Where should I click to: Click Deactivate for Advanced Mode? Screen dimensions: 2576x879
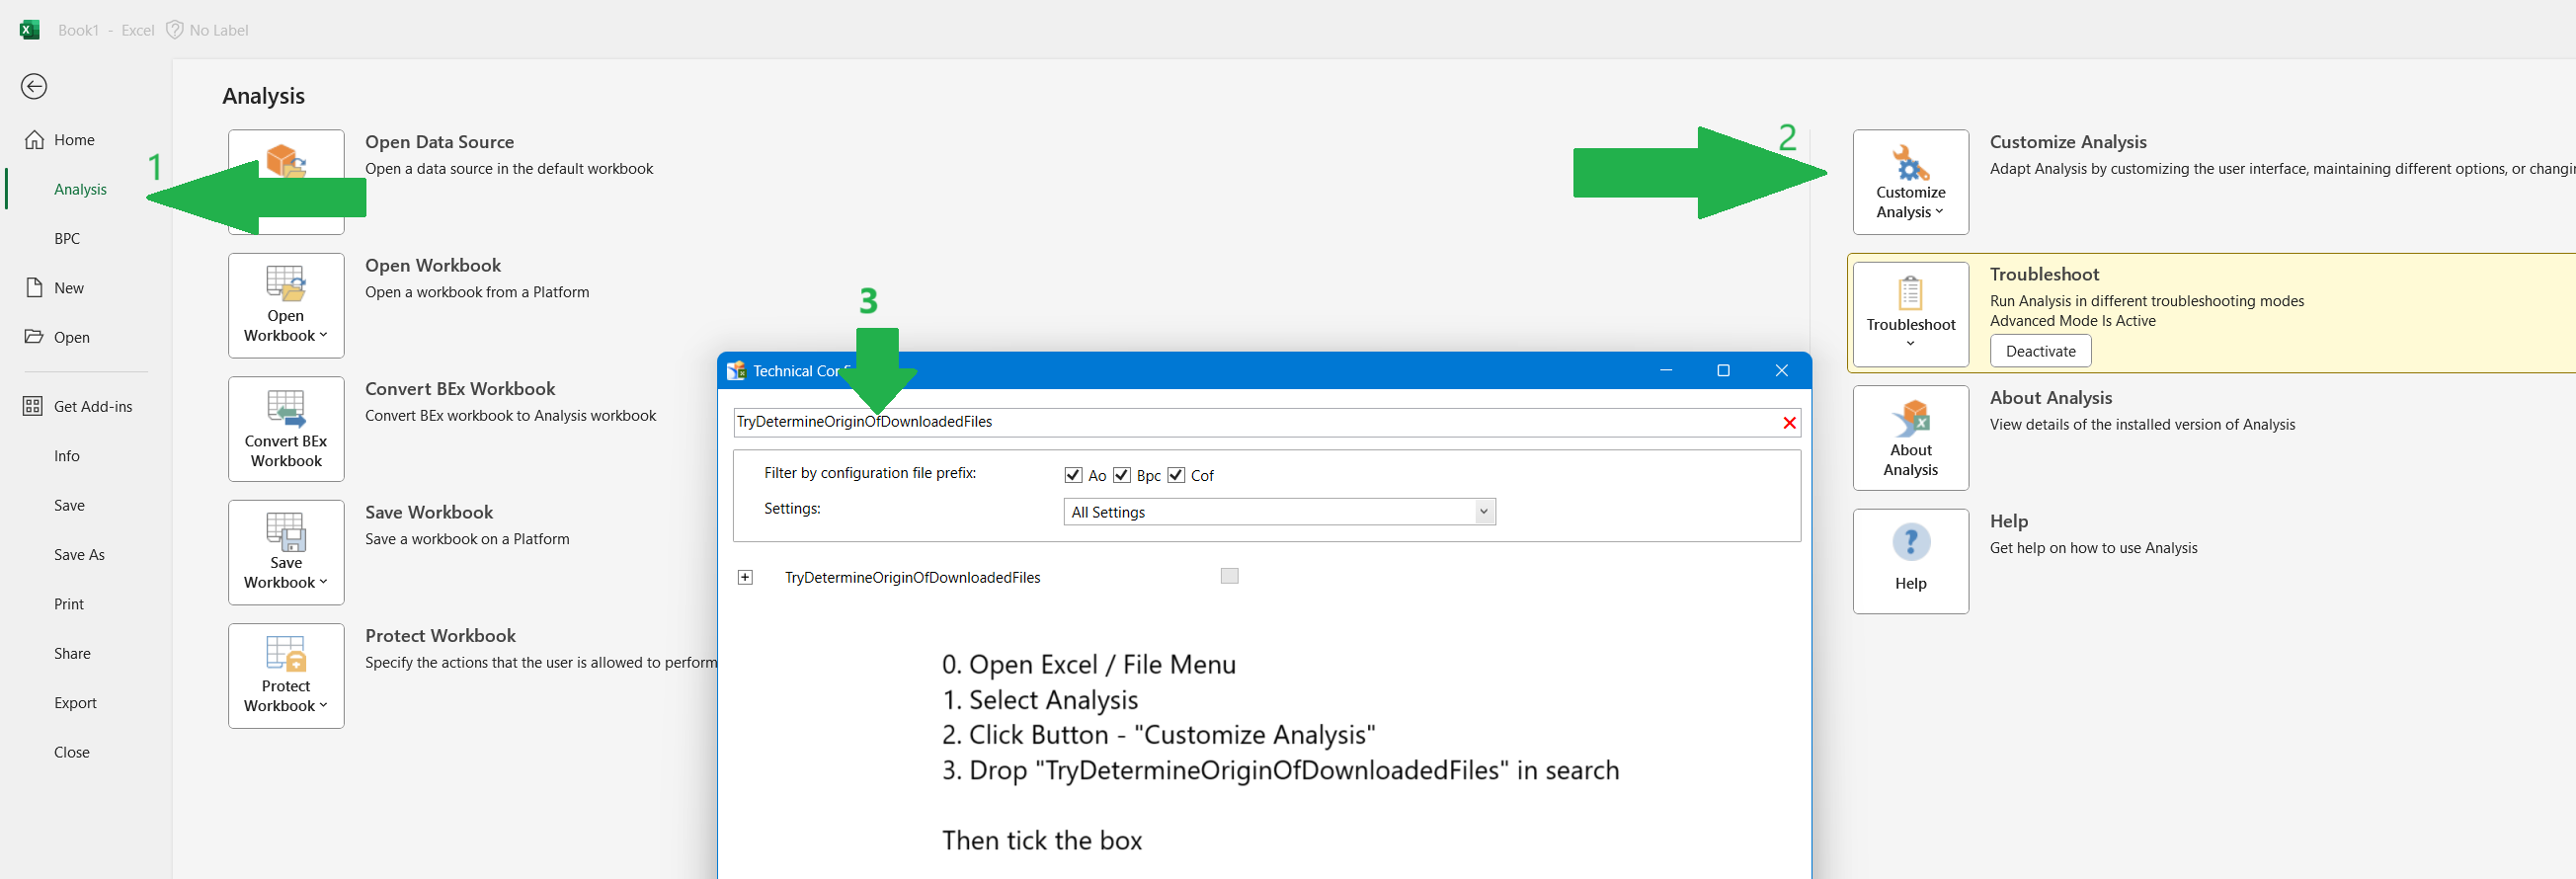tap(2040, 351)
